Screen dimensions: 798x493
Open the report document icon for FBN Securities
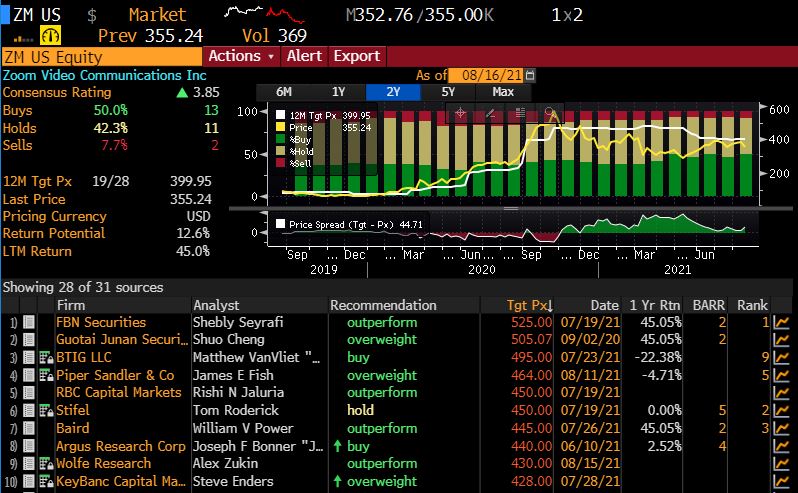[29, 322]
